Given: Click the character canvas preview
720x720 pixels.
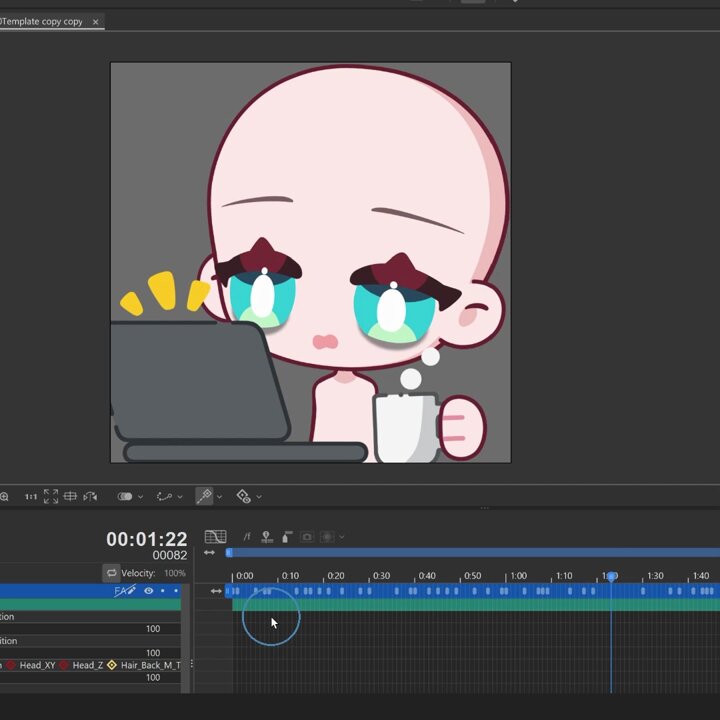Looking at the screenshot, I should coord(311,263).
